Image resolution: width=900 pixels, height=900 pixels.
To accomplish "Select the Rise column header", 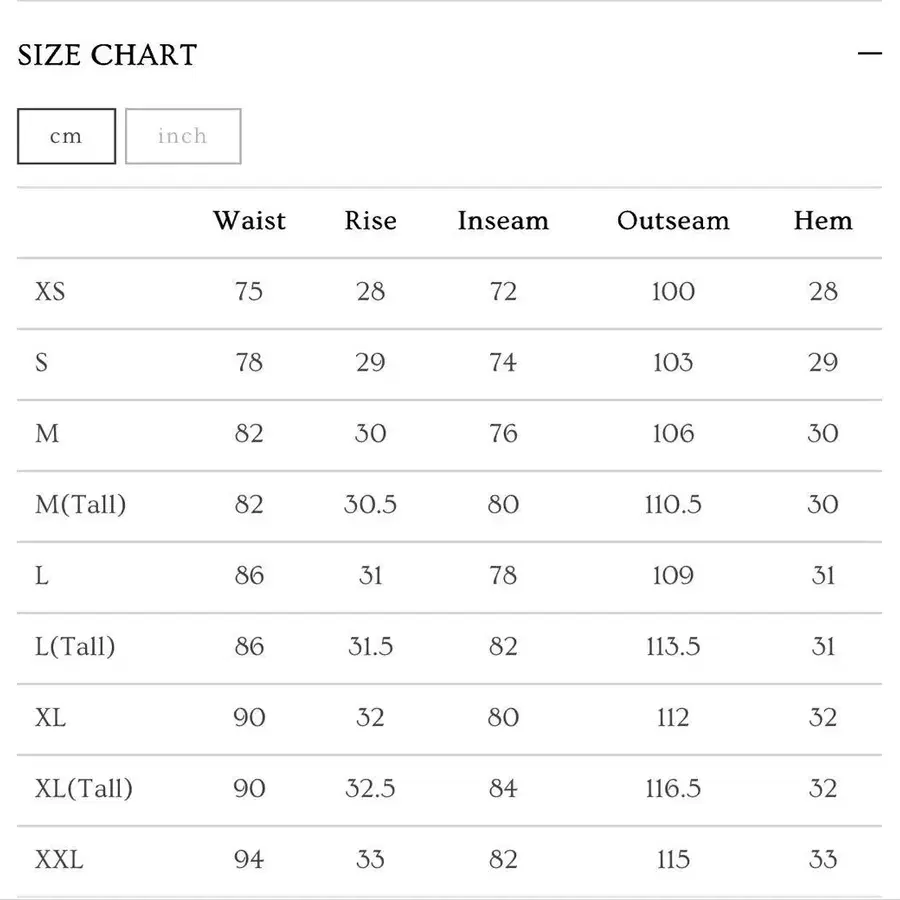I will [x=370, y=220].
